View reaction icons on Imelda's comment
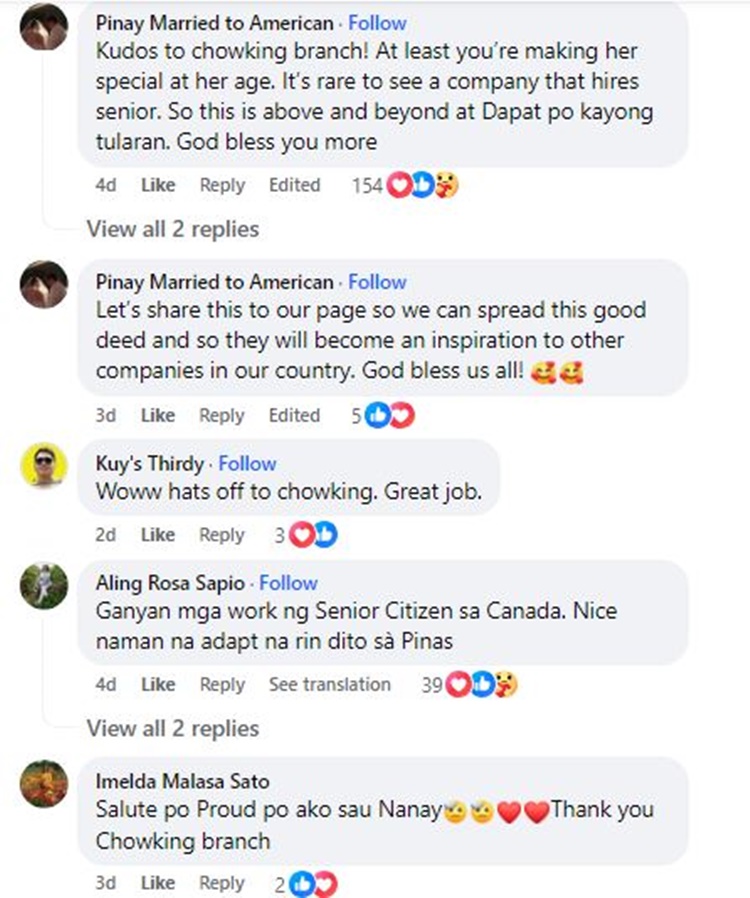Image resolution: width=750 pixels, height=898 pixels. click(313, 884)
